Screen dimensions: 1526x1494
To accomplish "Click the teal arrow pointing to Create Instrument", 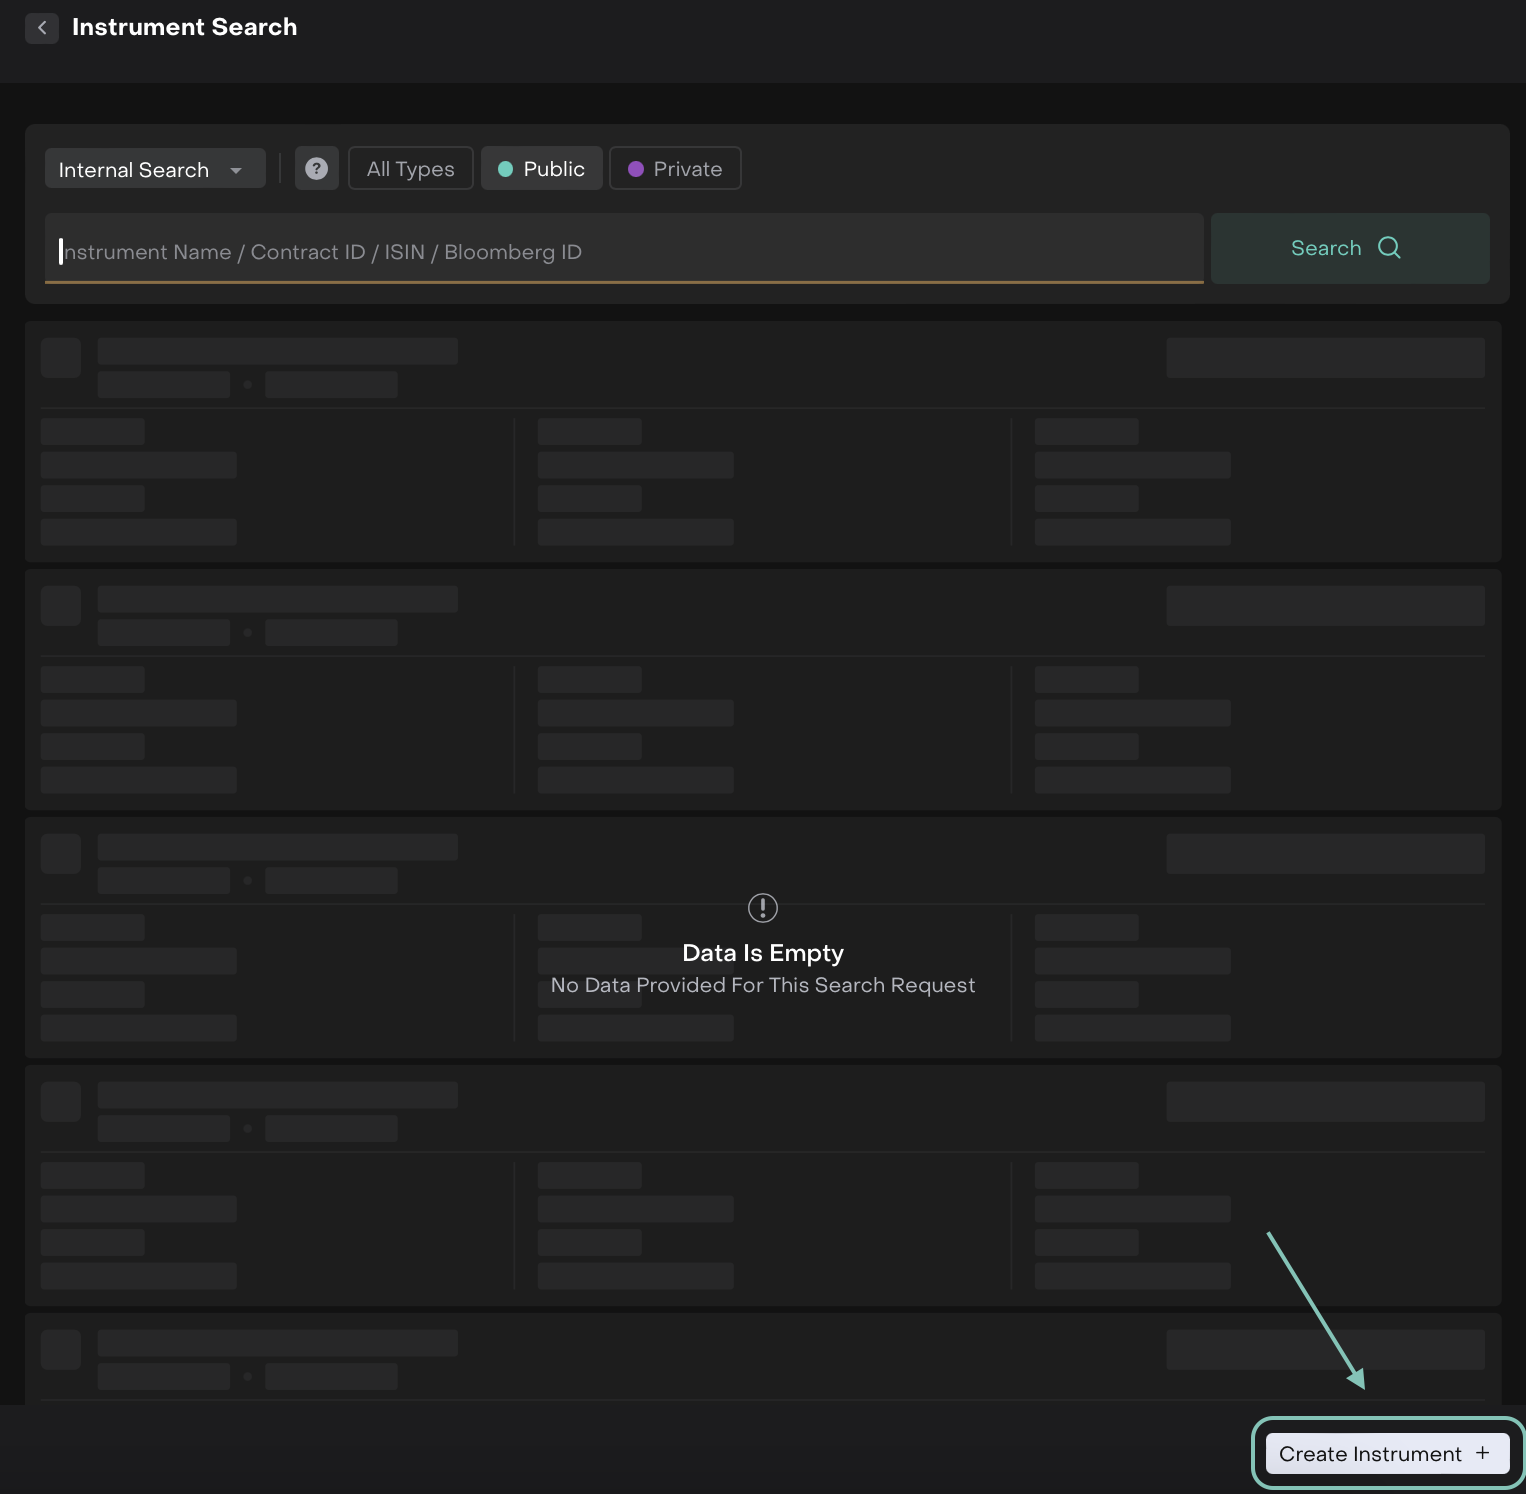I will [x=1315, y=1309].
